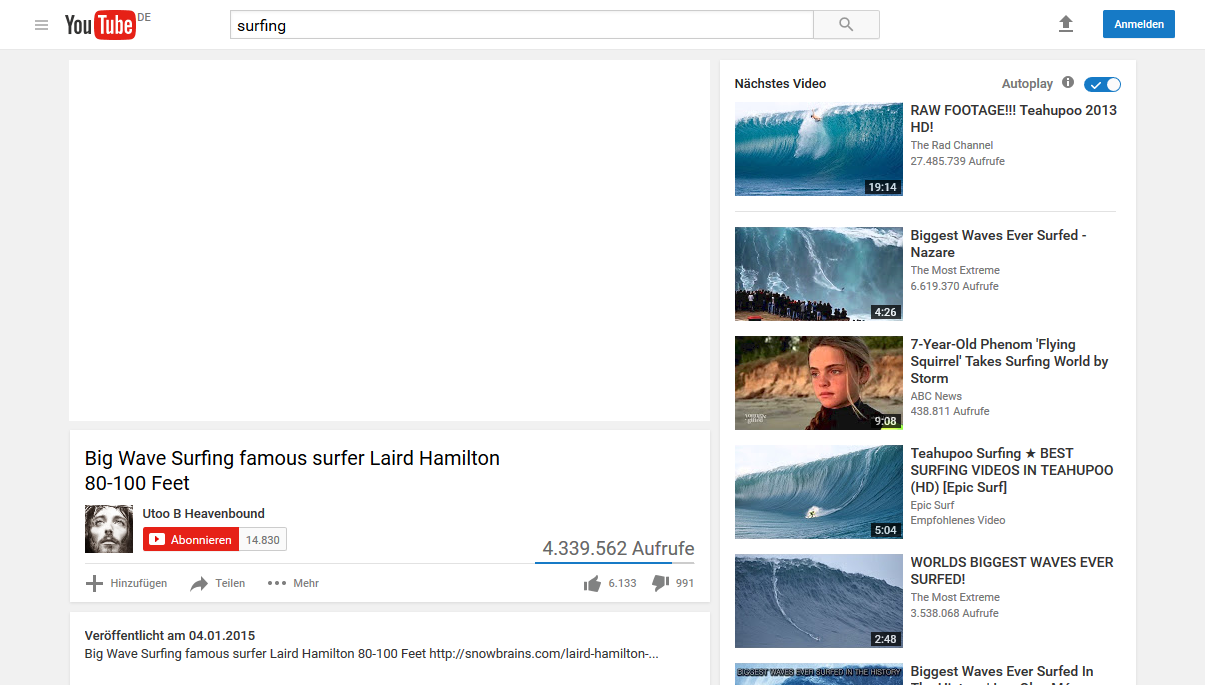
Task: Open the hamburger guide menu
Action: click(x=41, y=25)
